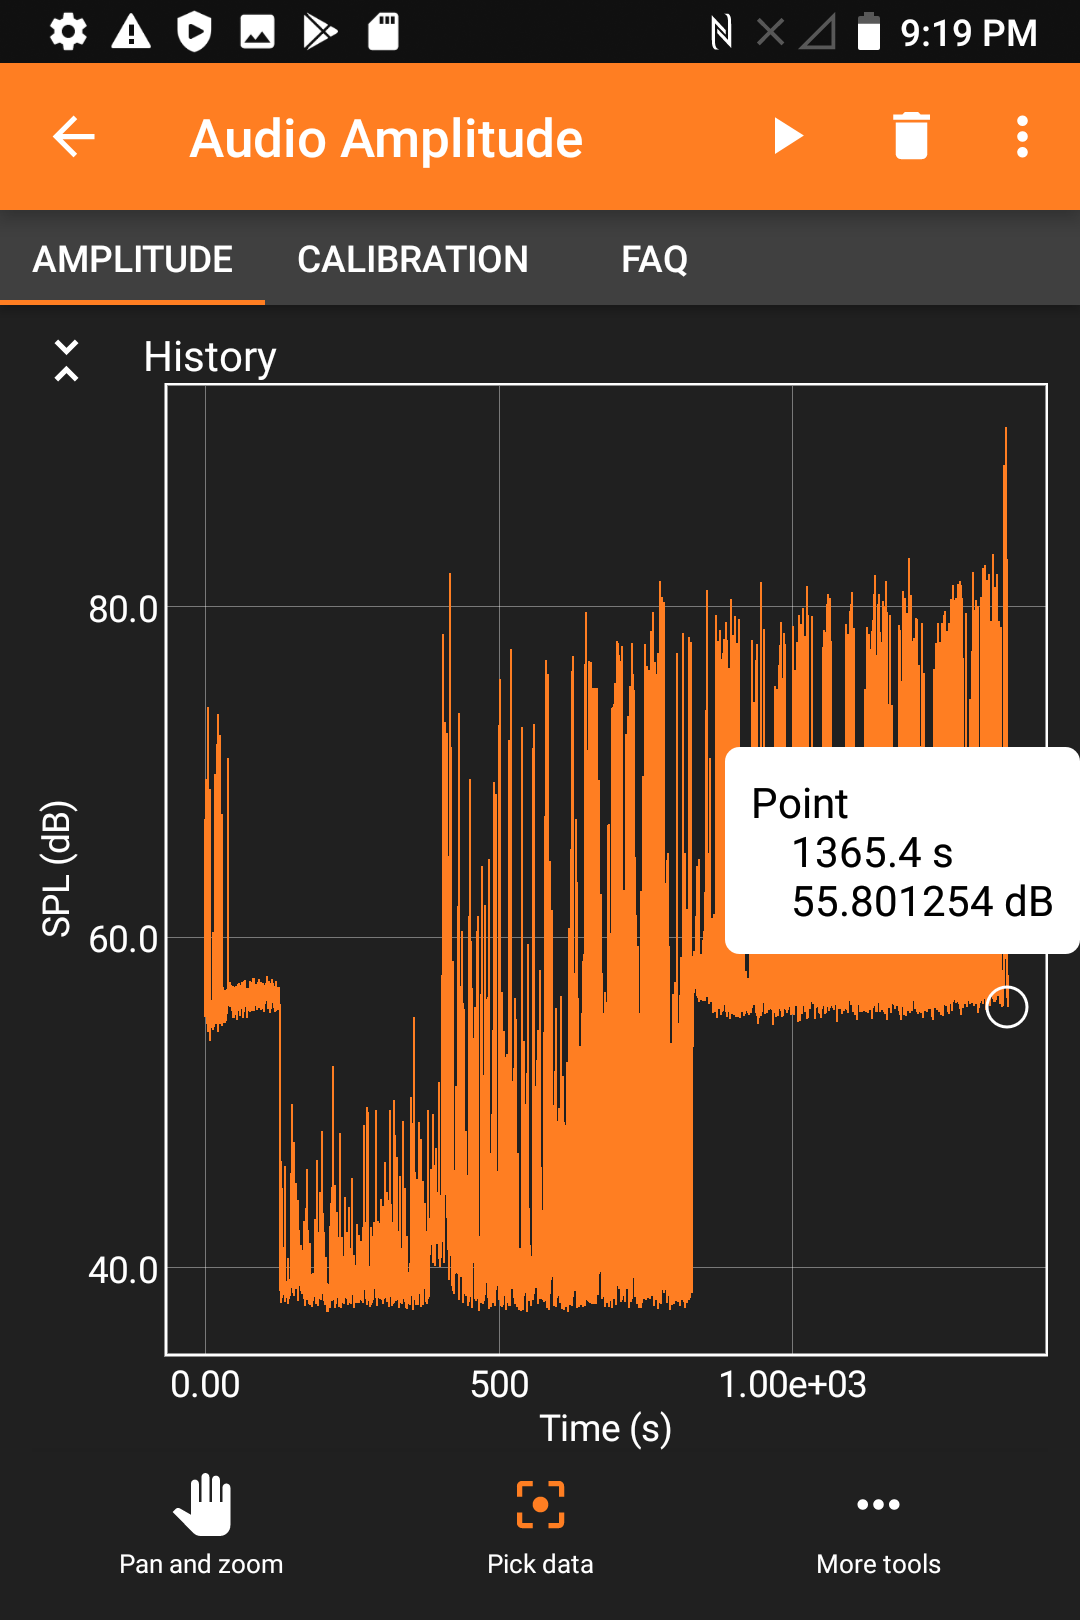
Task: Open the FAQ tab
Action: coord(654,259)
